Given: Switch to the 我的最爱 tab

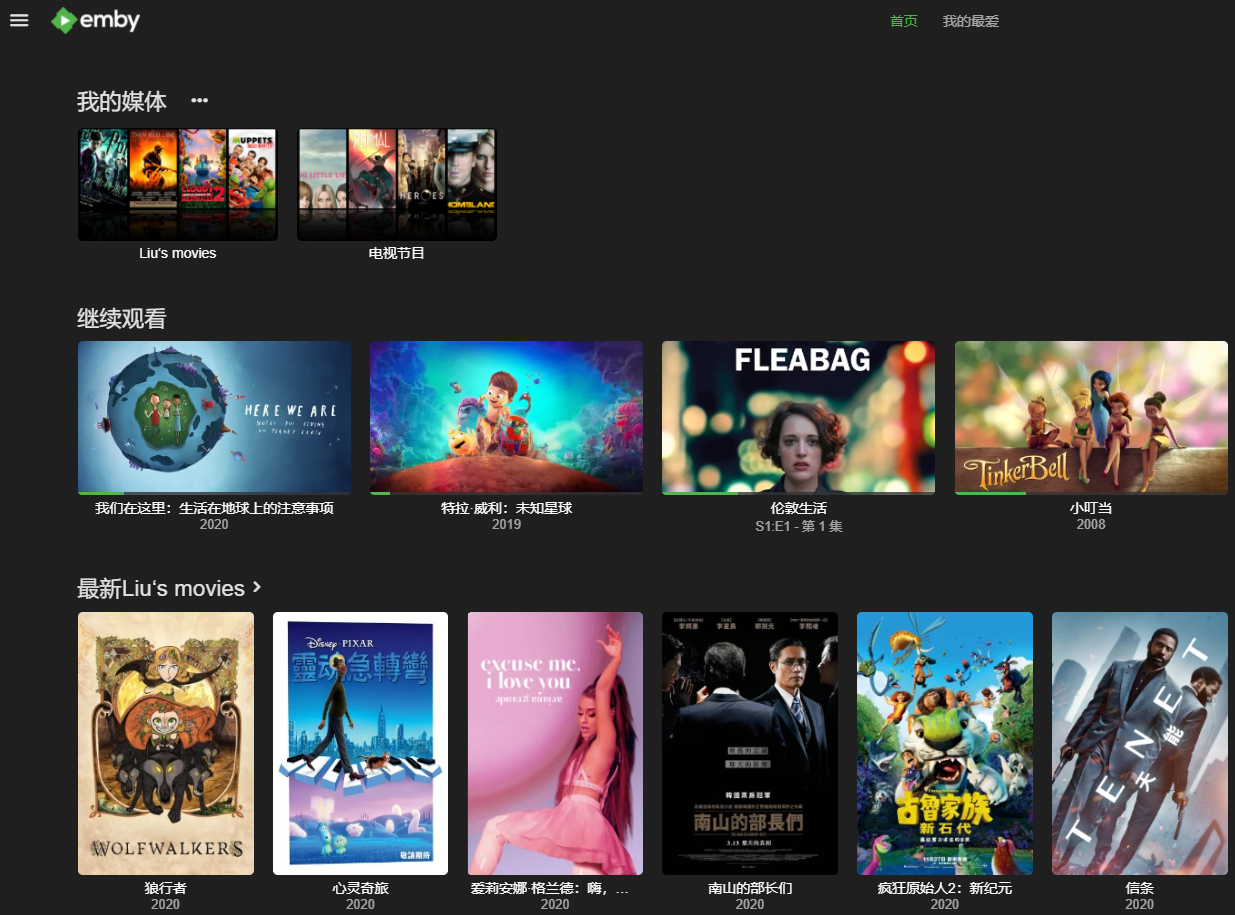Looking at the screenshot, I should [x=970, y=21].
